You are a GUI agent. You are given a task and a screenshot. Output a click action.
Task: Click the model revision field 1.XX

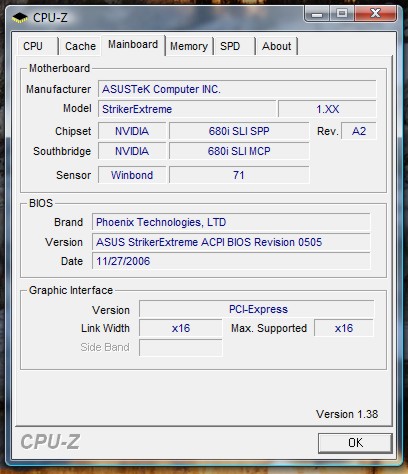327,109
